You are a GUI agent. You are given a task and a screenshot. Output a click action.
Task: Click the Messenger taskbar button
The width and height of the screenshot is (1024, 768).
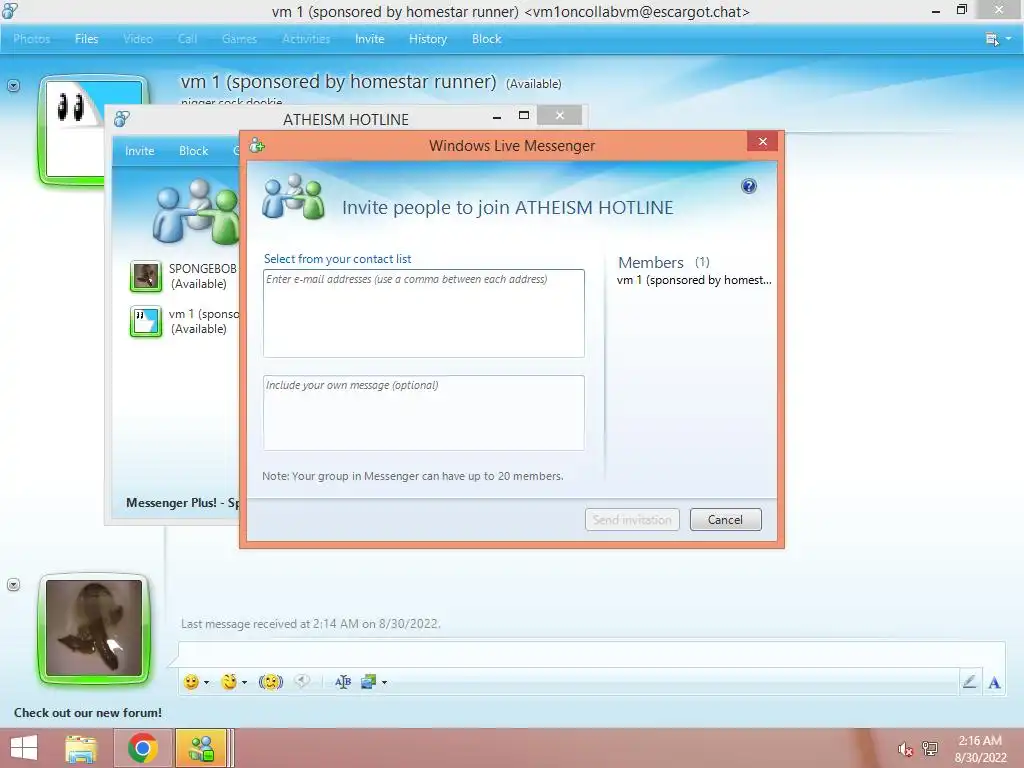coord(201,748)
